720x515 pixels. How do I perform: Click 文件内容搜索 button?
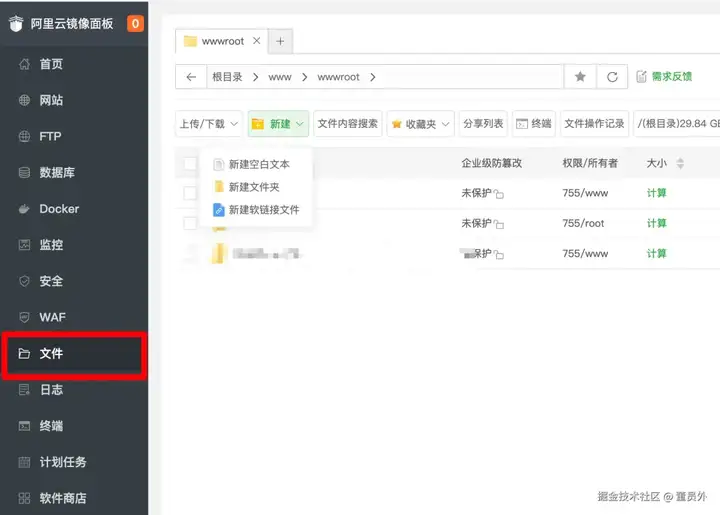(x=348, y=123)
